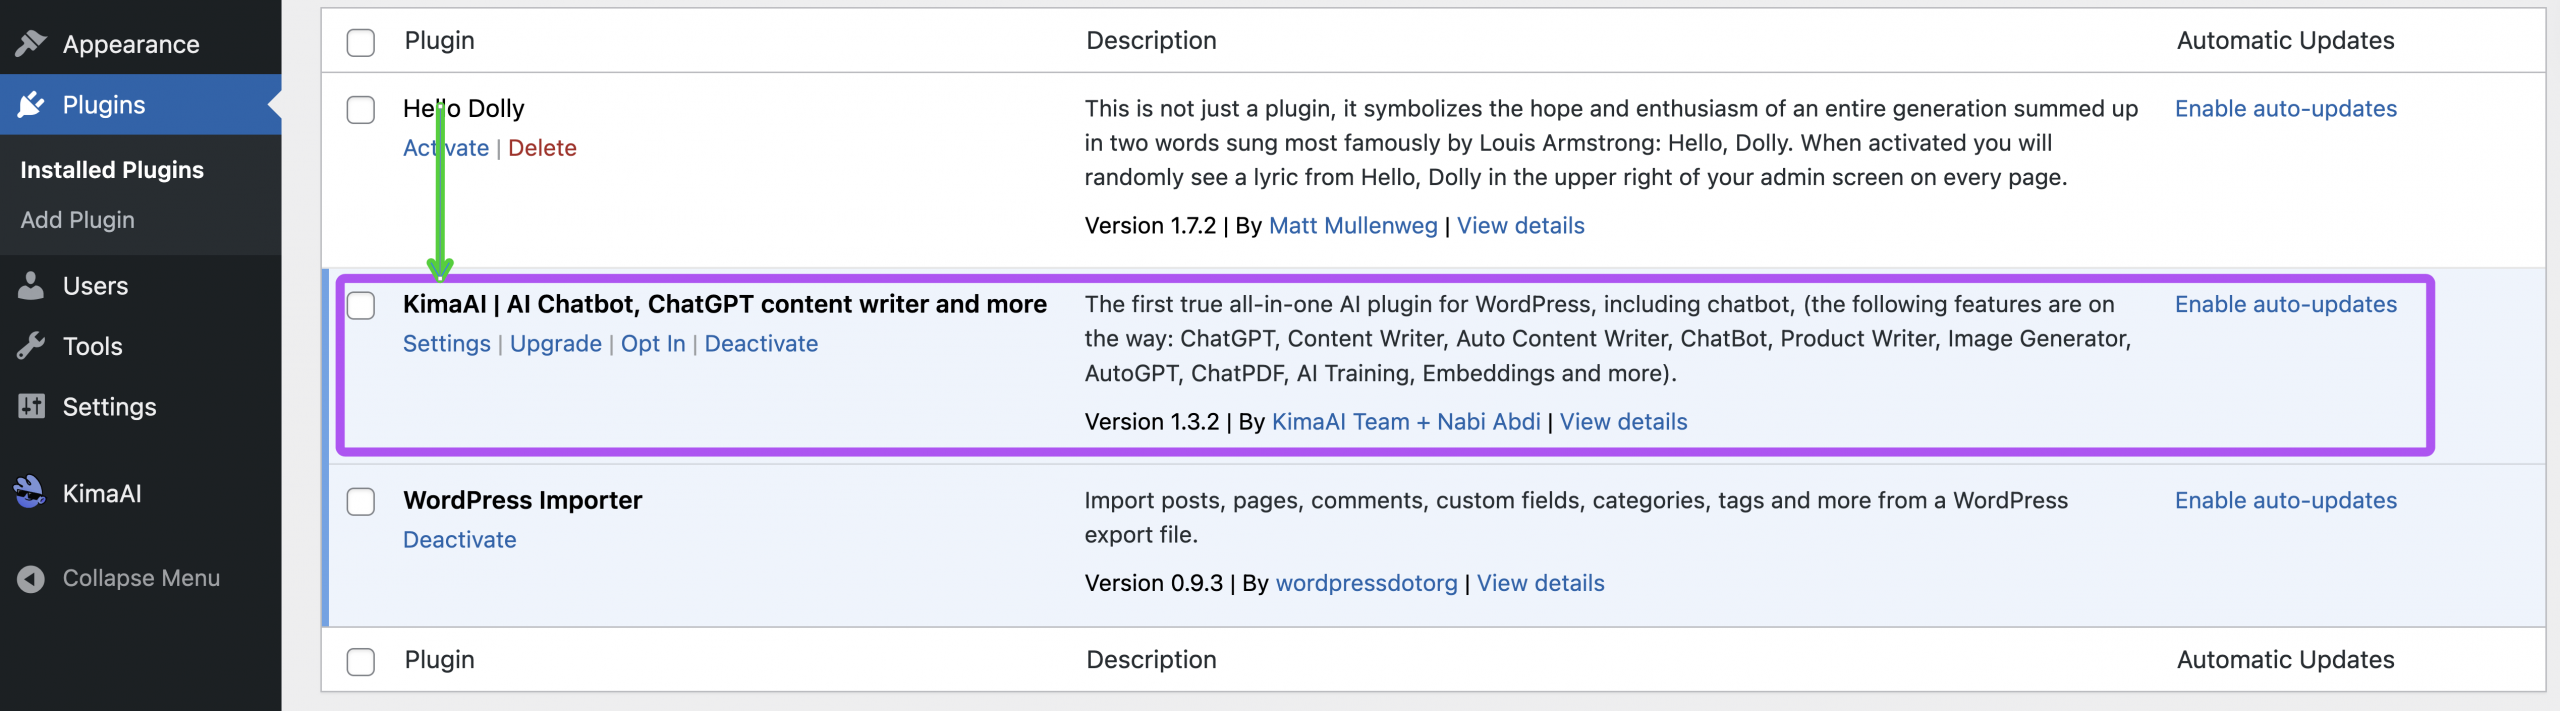Open Installed Plugins submenu item

coord(112,169)
